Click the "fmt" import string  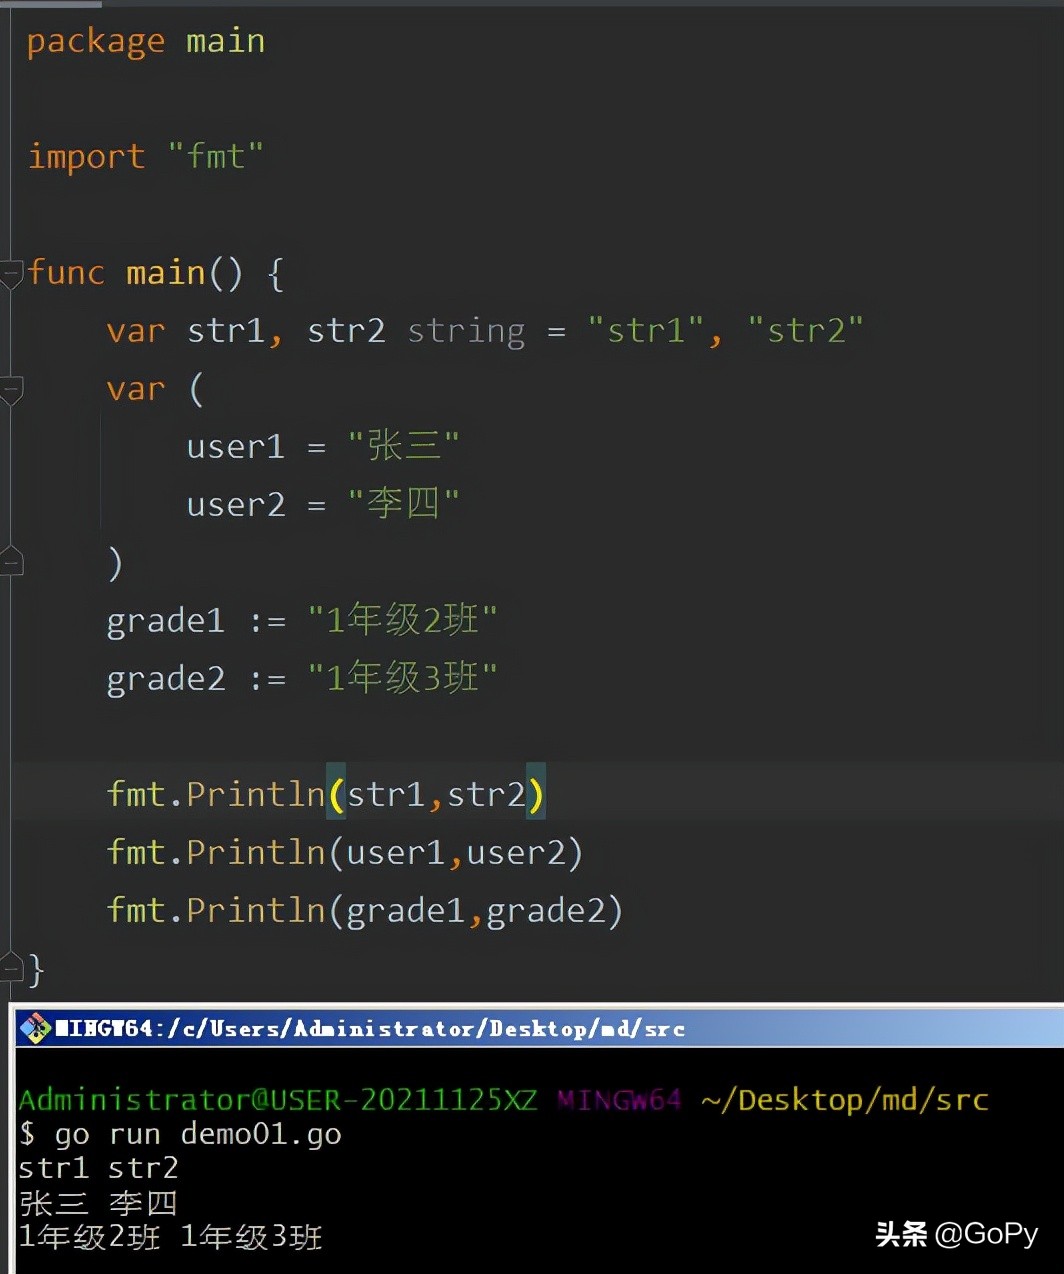pos(215,156)
